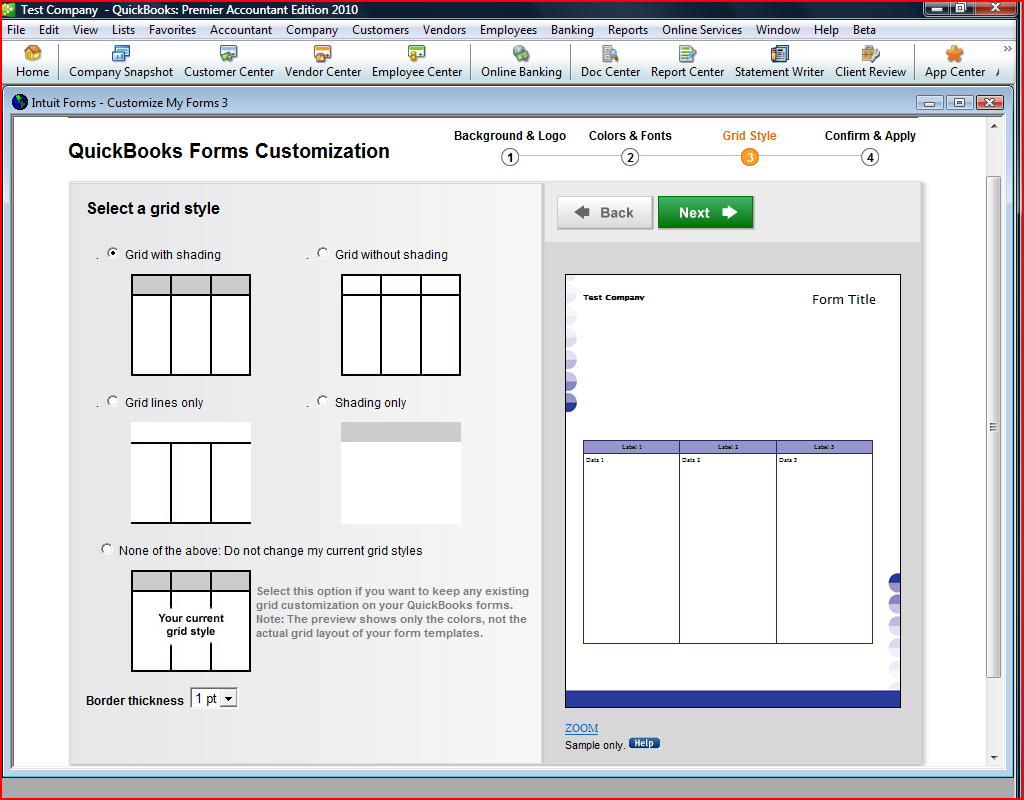Go to step 2 Colors & Fonts
The image size is (1024, 800).
click(x=630, y=157)
